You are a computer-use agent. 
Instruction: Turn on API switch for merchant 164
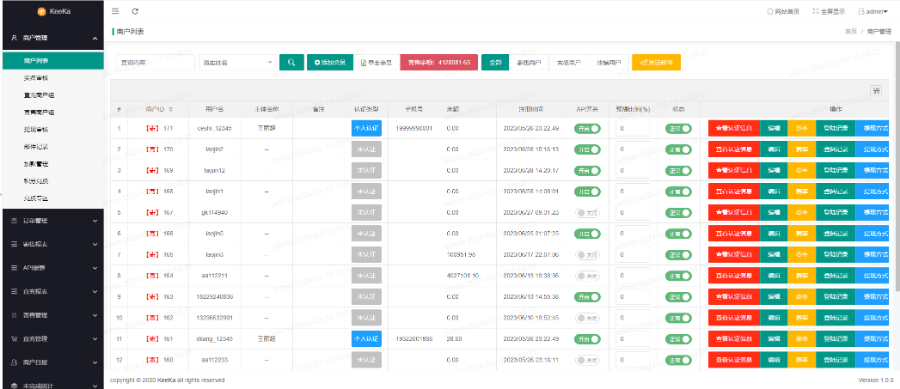coord(587,275)
